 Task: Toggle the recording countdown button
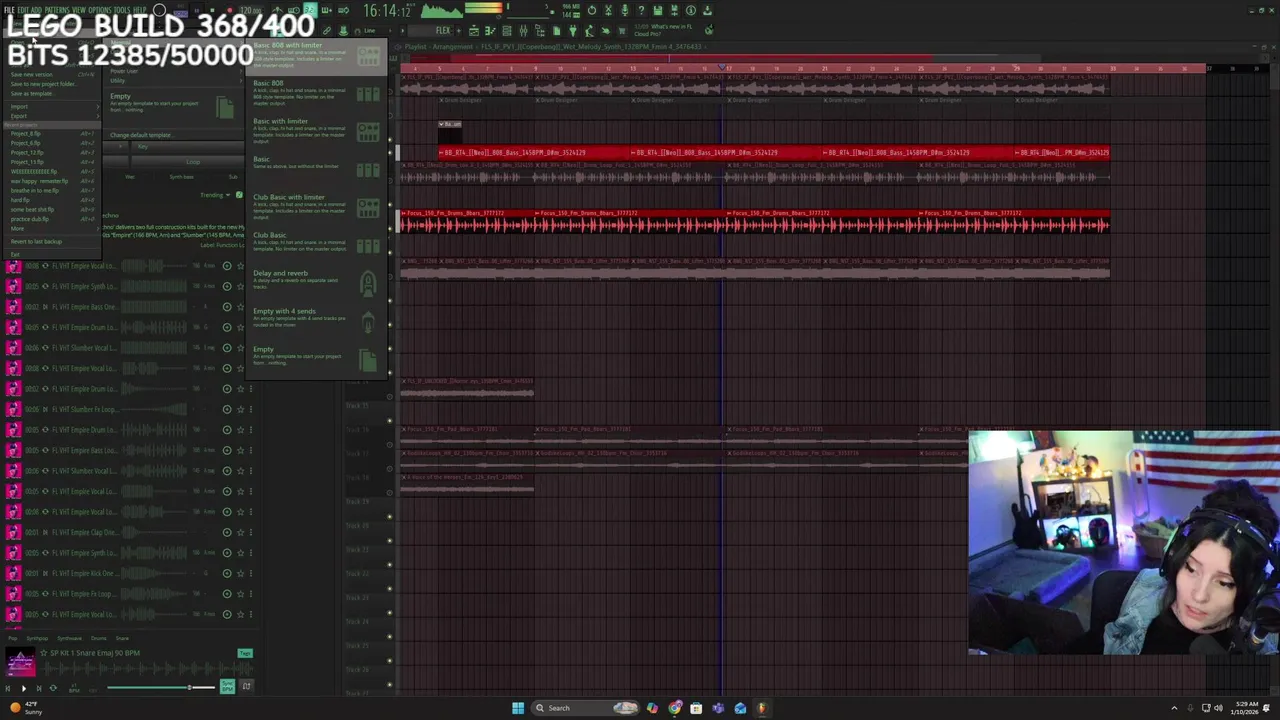310,10
